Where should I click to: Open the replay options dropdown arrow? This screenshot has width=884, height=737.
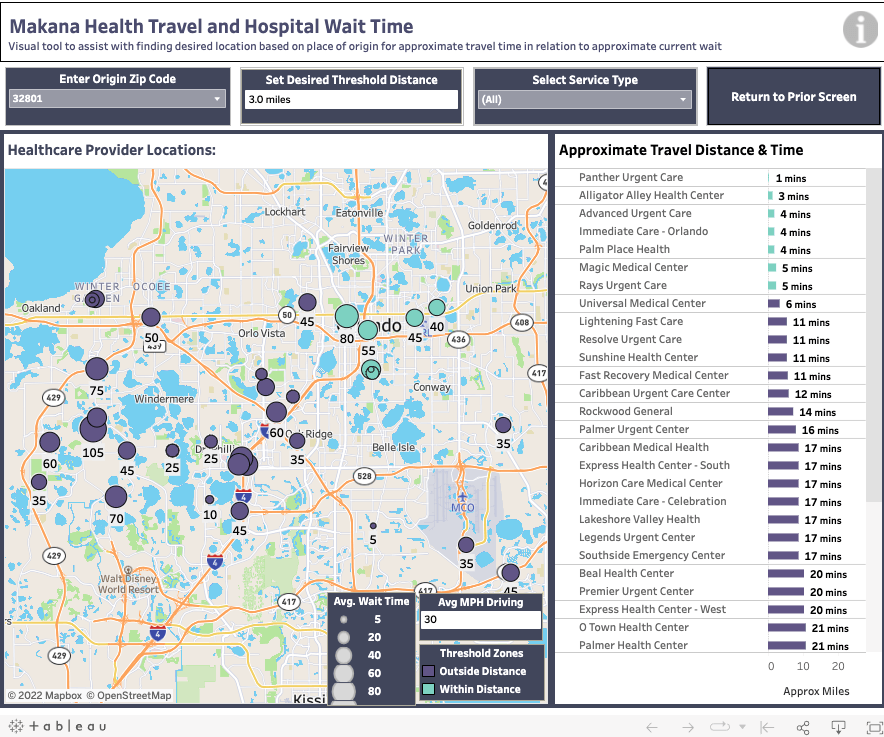tap(742, 727)
